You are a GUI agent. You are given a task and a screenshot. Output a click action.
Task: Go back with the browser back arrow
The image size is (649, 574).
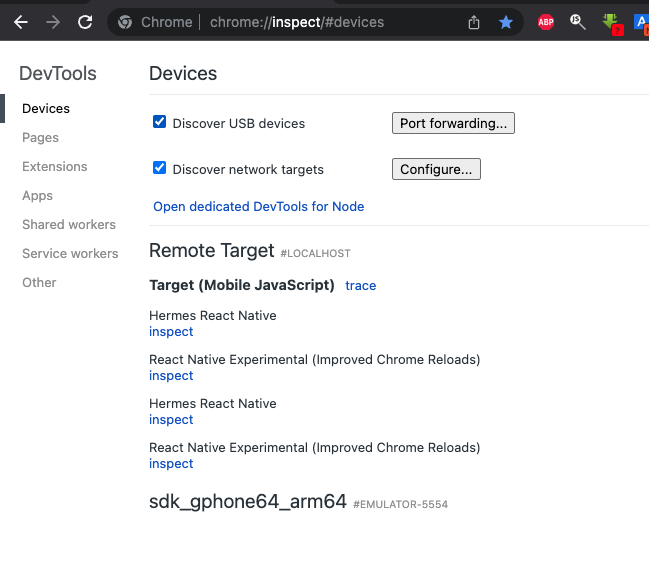point(21,22)
